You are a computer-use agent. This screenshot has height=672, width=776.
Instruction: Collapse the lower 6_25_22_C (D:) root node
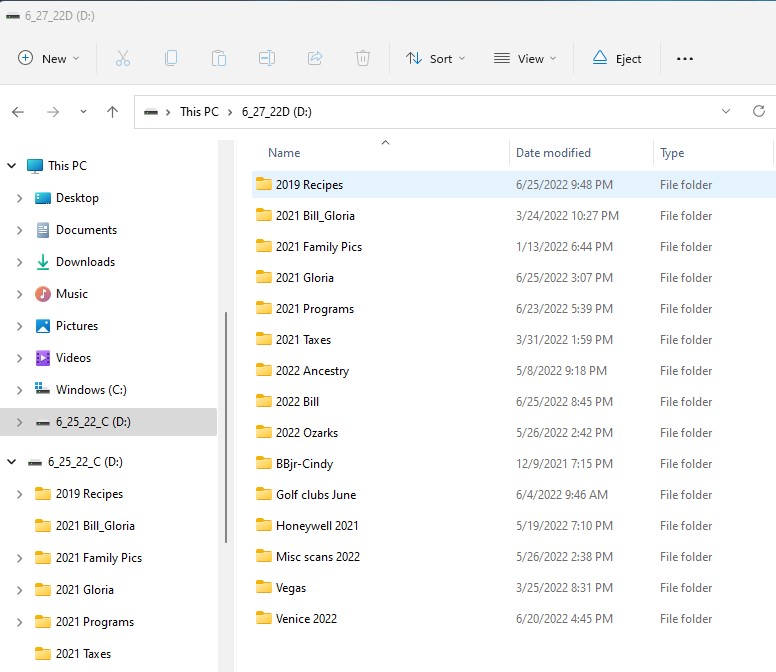pos(12,462)
